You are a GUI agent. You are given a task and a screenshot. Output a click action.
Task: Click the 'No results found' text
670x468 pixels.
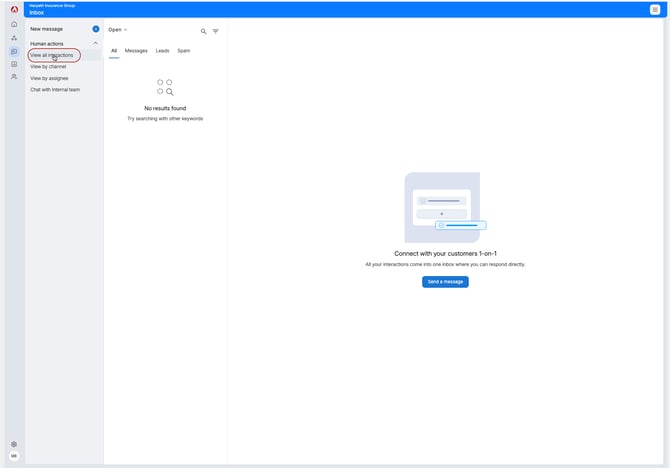165,108
